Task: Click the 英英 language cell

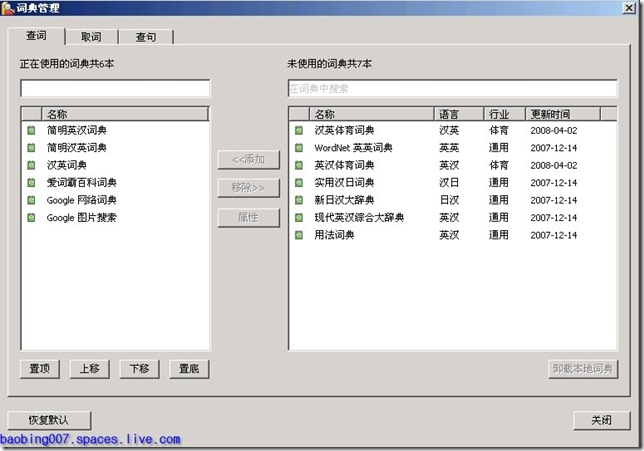Action: [x=449, y=148]
